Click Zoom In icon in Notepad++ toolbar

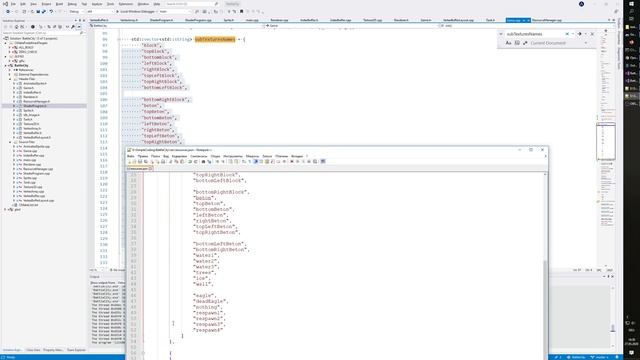point(217,162)
